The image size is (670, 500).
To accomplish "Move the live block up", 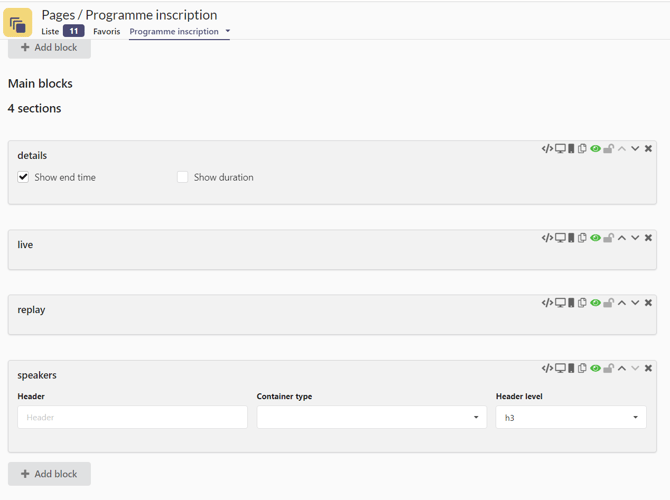I will click(x=622, y=238).
